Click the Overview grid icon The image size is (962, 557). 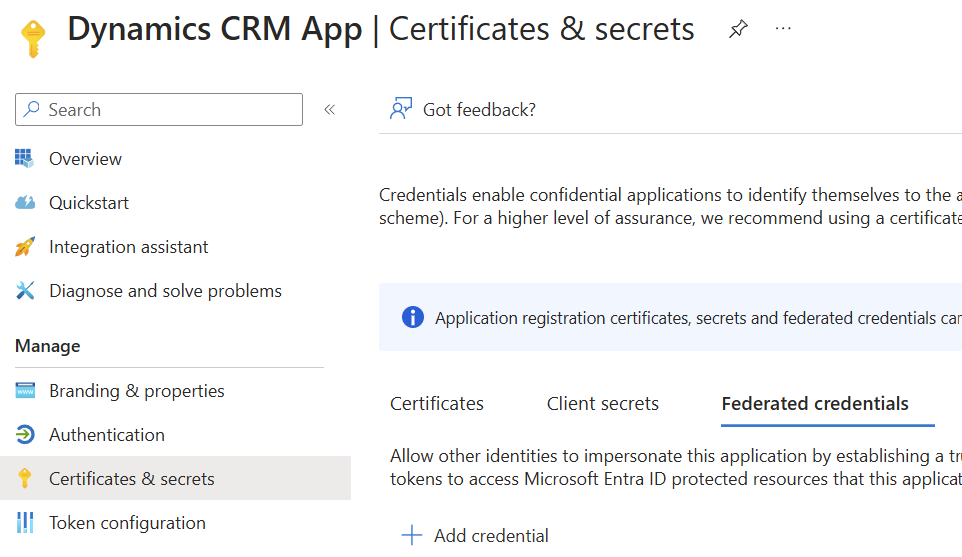[25, 158]
